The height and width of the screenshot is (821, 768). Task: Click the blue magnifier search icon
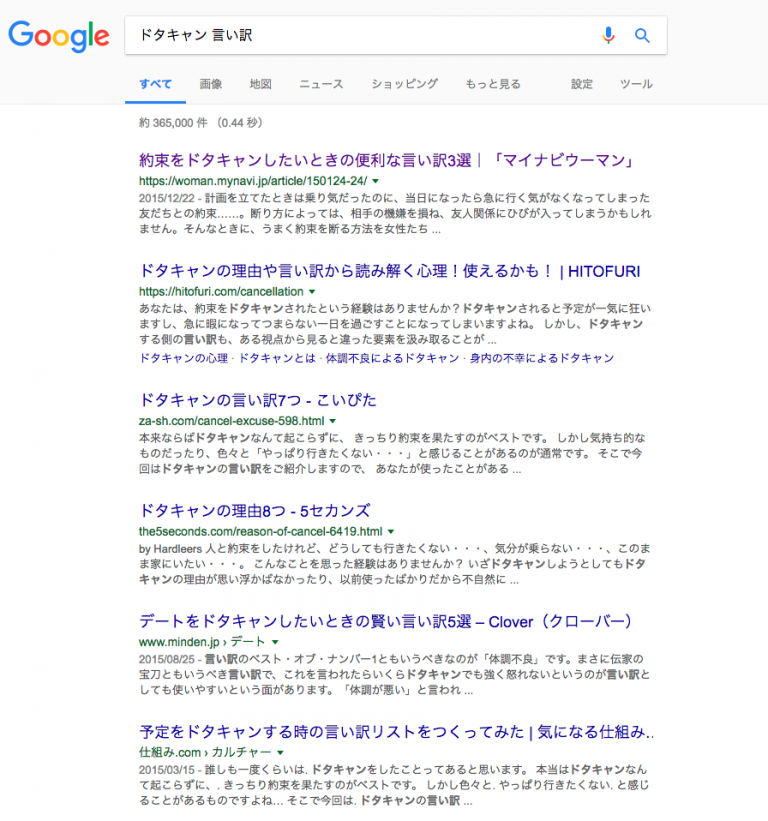click(642, 36)
